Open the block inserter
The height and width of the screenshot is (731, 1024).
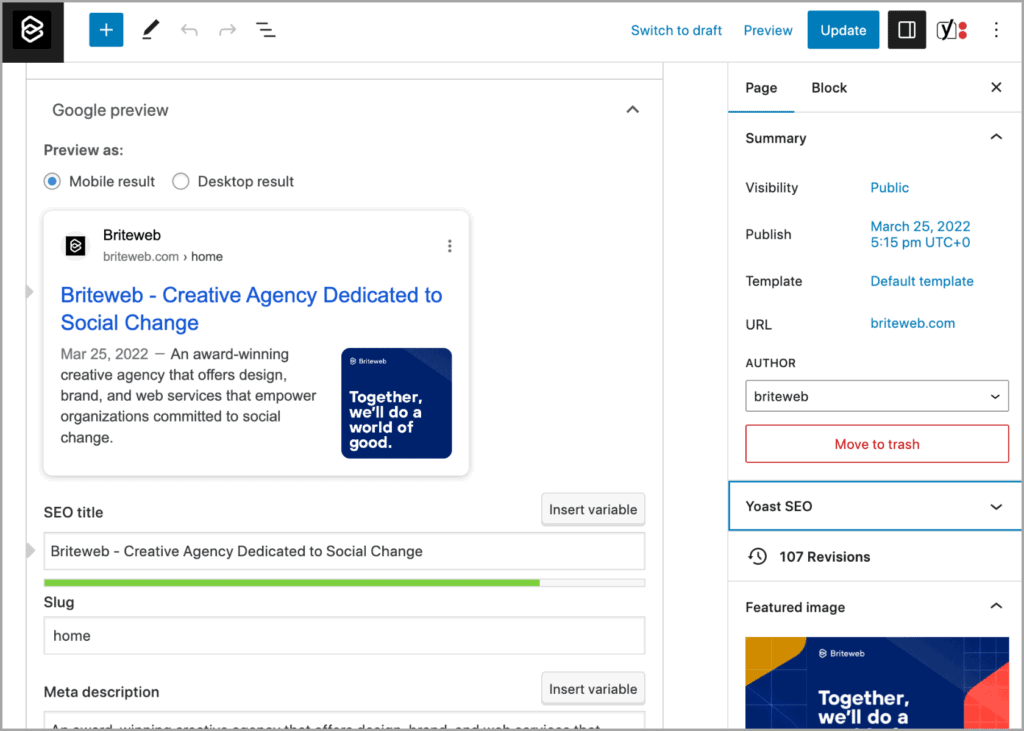(x=105, y=29)
